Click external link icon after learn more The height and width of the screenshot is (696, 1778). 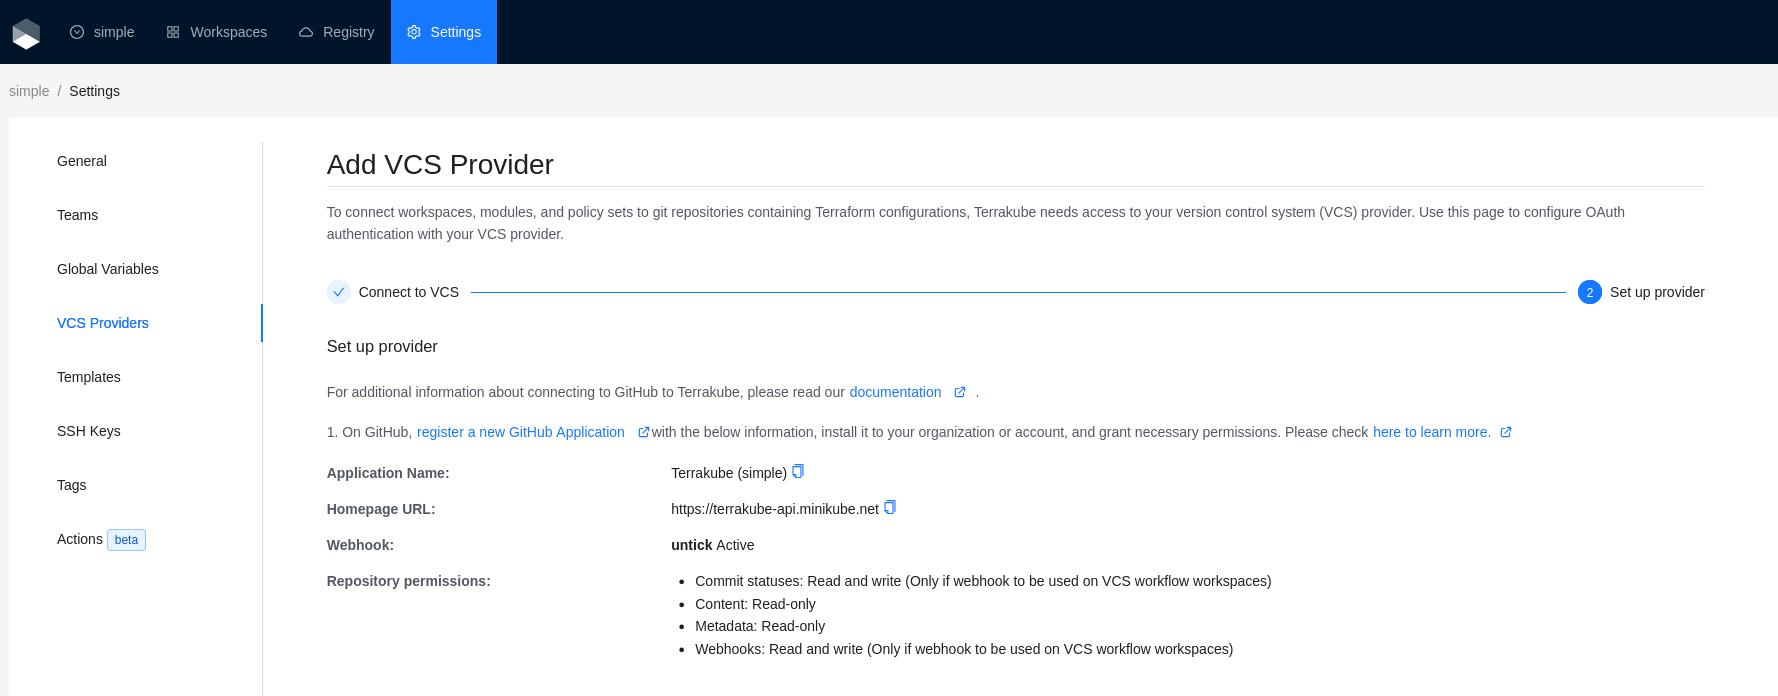coord(1506,432)
